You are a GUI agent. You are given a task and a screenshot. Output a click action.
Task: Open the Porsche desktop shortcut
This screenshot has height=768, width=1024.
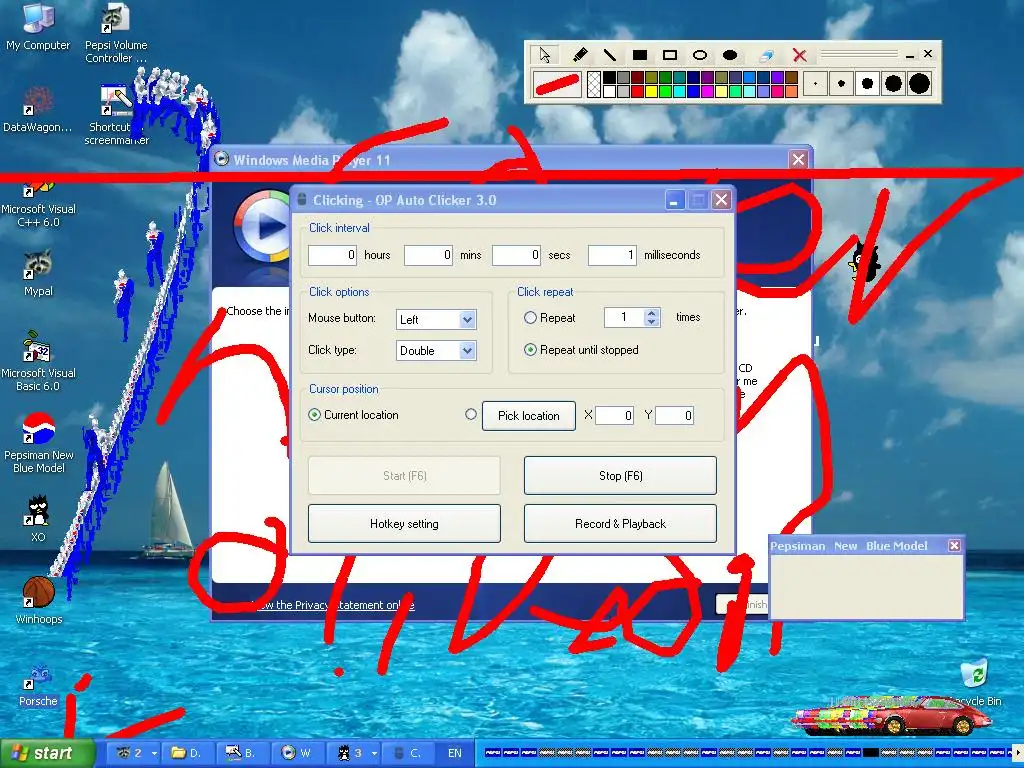pyautogui.click(x=38, y=684)
